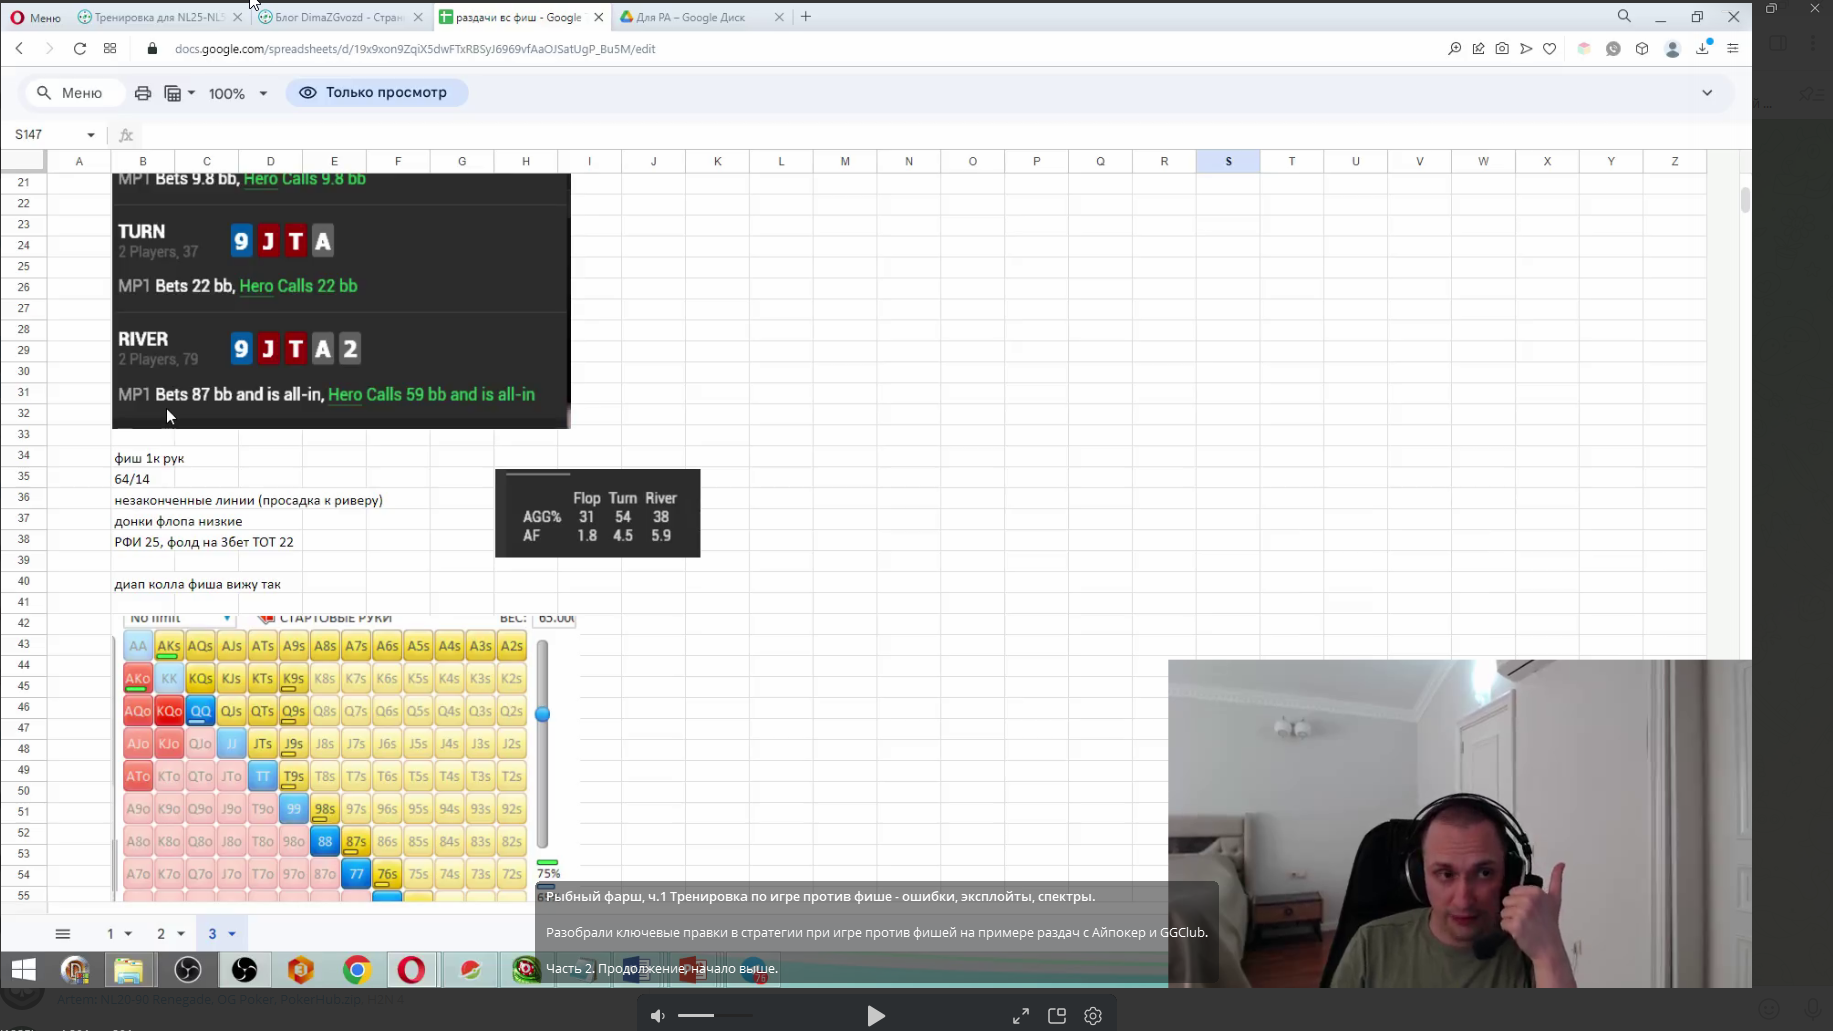Open the all sheets list icon
Image resolution: width=1833 pixels, height=1031 pixels.
point(63,934)
